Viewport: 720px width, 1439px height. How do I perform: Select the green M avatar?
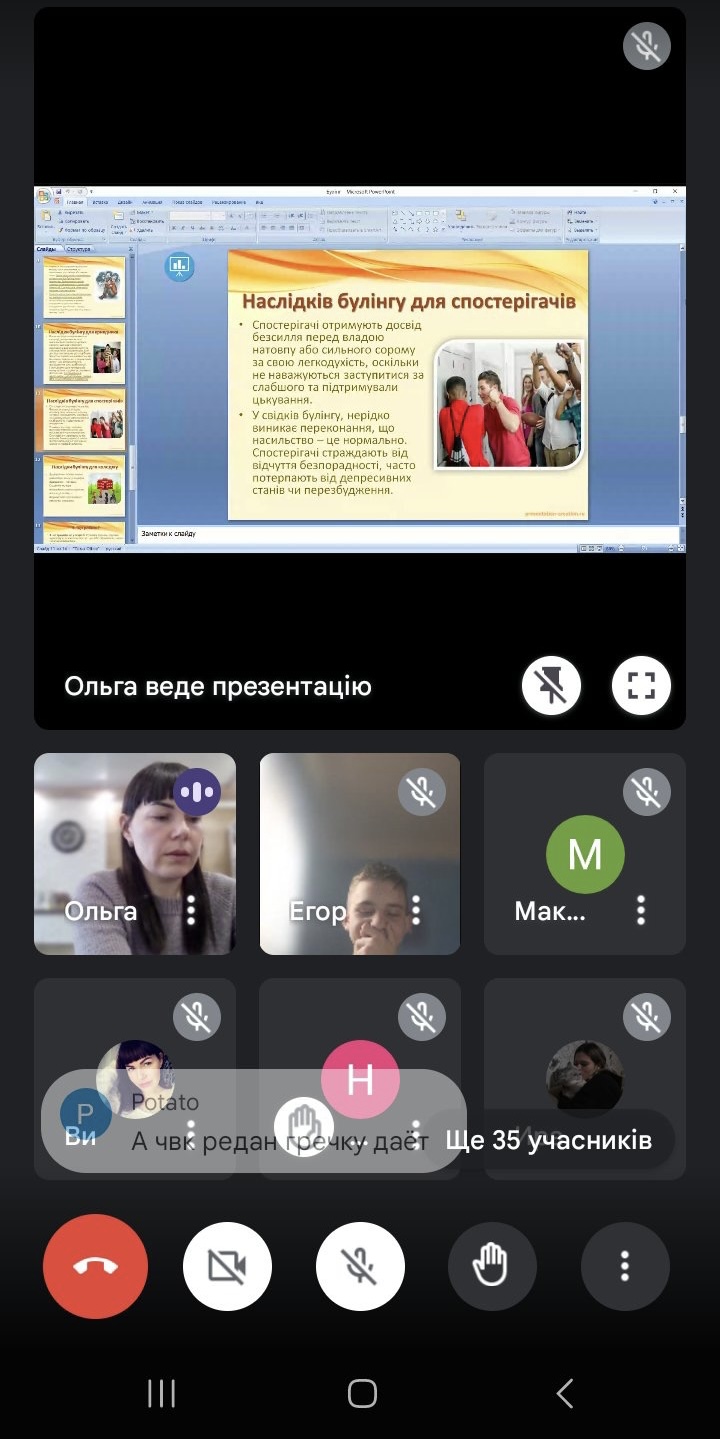coord(585,855)
